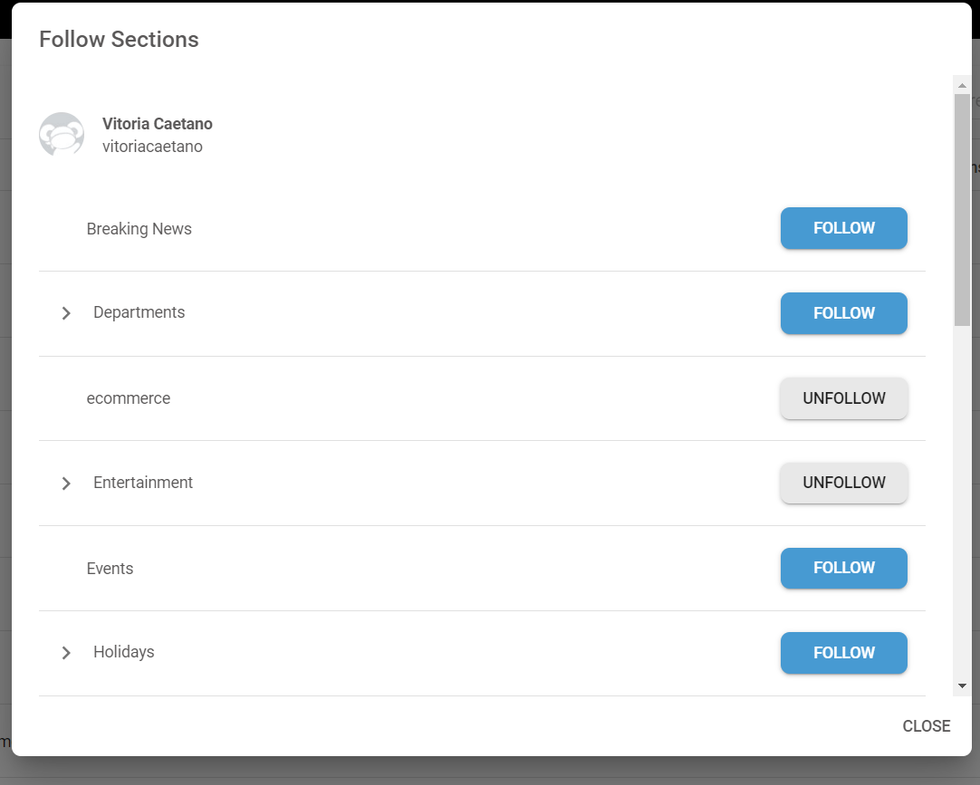Image resolution: width=980 pixels, height=785 pixels.
Task: Select the Departments section label
Action: pos(139,313)
